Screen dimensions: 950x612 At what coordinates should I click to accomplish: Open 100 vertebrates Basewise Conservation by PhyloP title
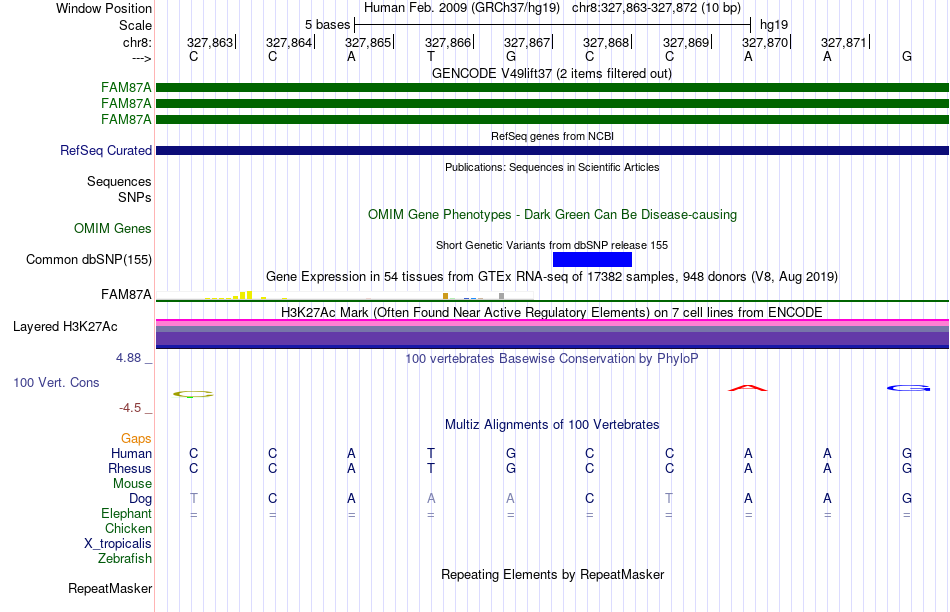point(552,359)
